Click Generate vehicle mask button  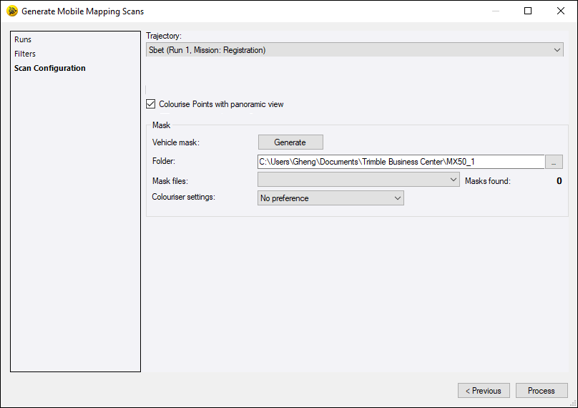(x=290, y=142)
